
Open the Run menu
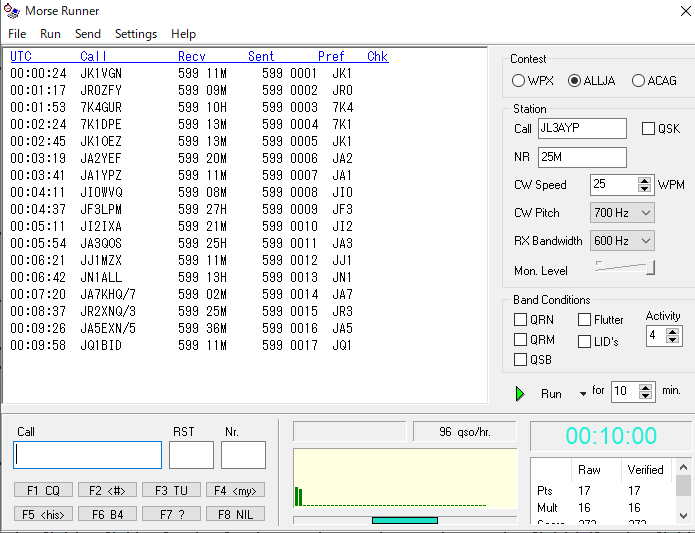point(50,34)
